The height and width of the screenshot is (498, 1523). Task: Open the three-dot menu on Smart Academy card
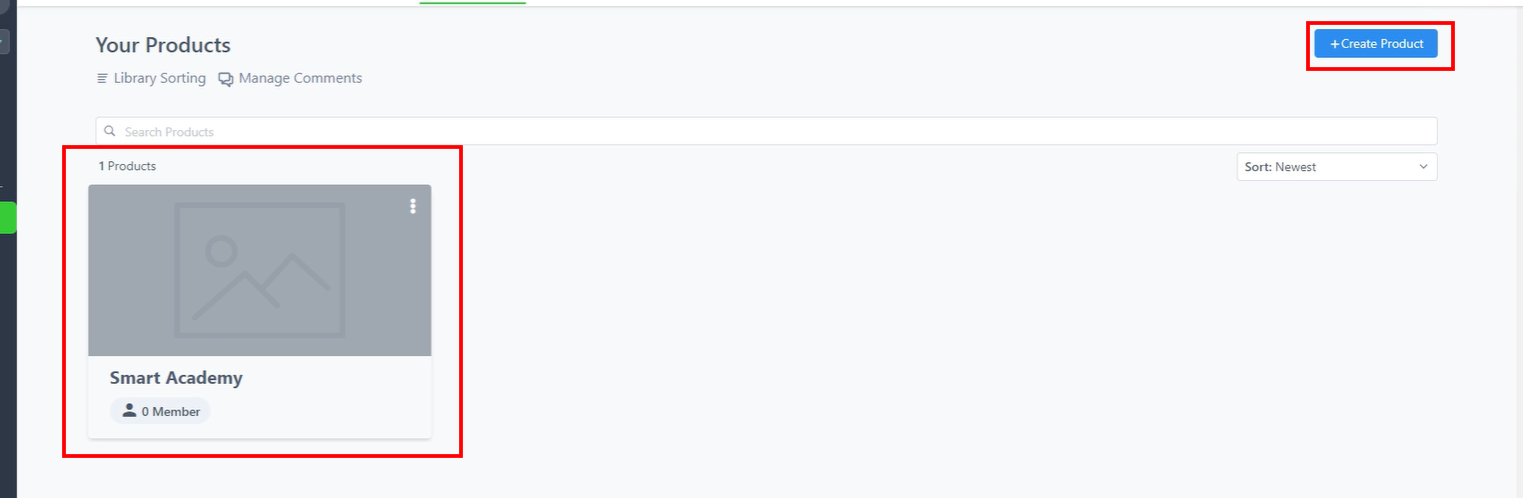coord(412,206)
